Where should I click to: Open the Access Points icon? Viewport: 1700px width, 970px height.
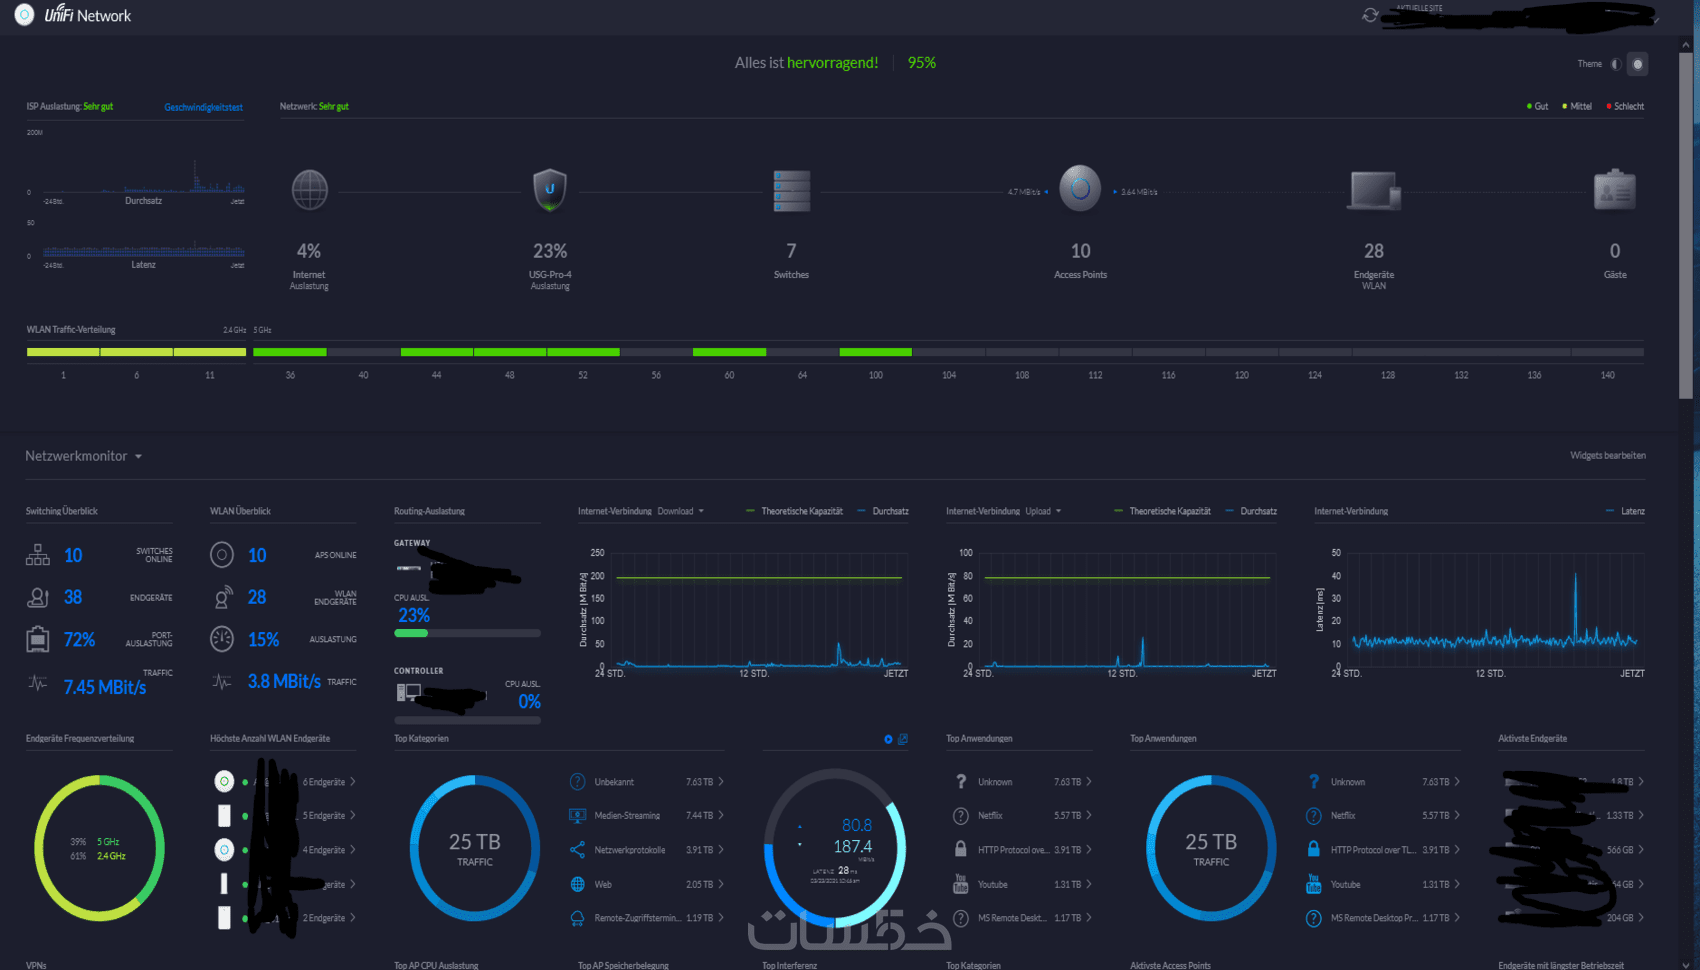[1080, 188]
